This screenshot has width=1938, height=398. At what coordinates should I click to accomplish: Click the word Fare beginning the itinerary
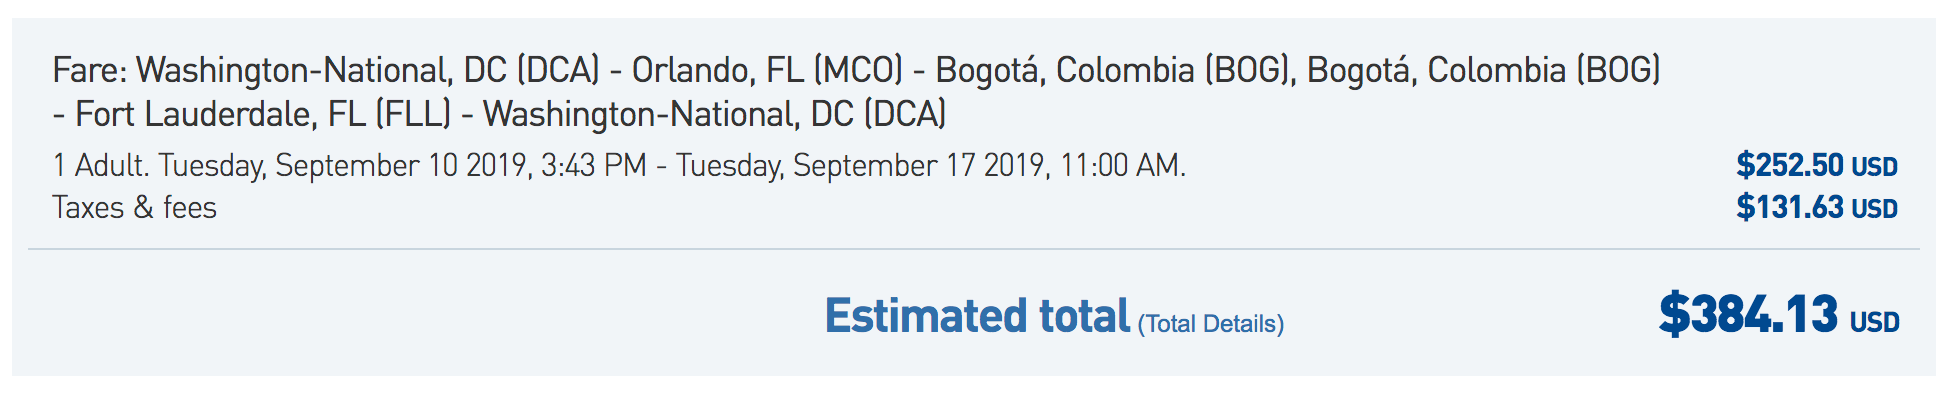(90, 70)
